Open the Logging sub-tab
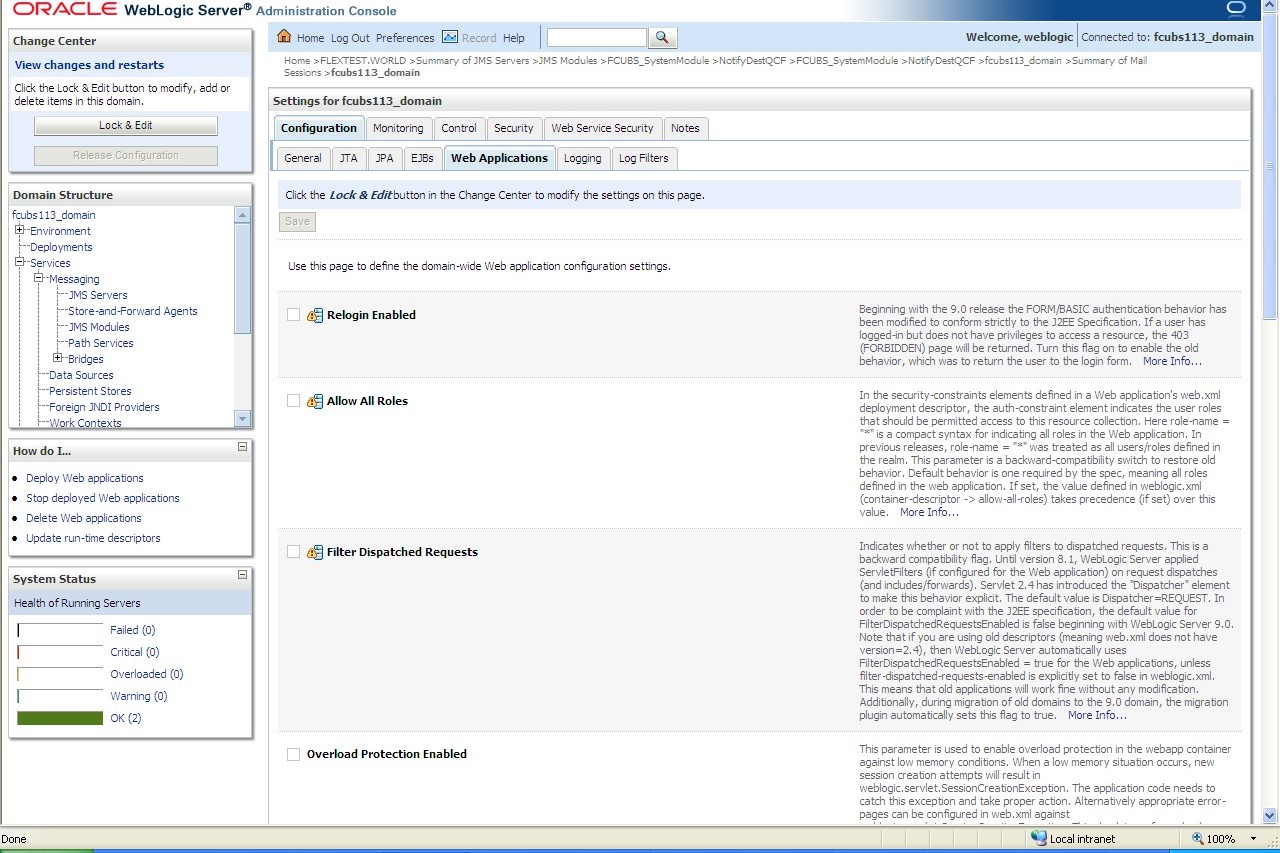Image resolution: width=1280 pixels, height=853 pixels. point(582,158)
